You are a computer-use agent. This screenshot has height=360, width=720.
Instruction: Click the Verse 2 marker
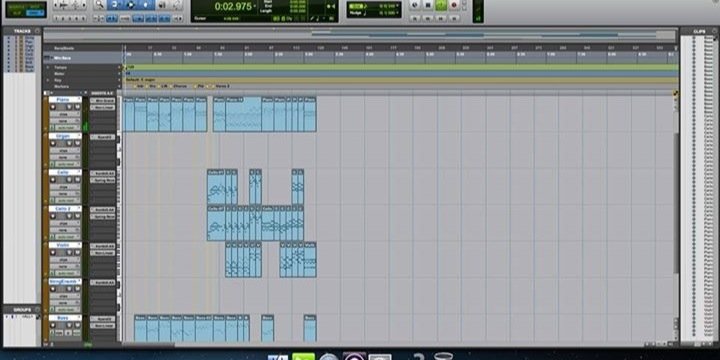(x=221, y=86)
